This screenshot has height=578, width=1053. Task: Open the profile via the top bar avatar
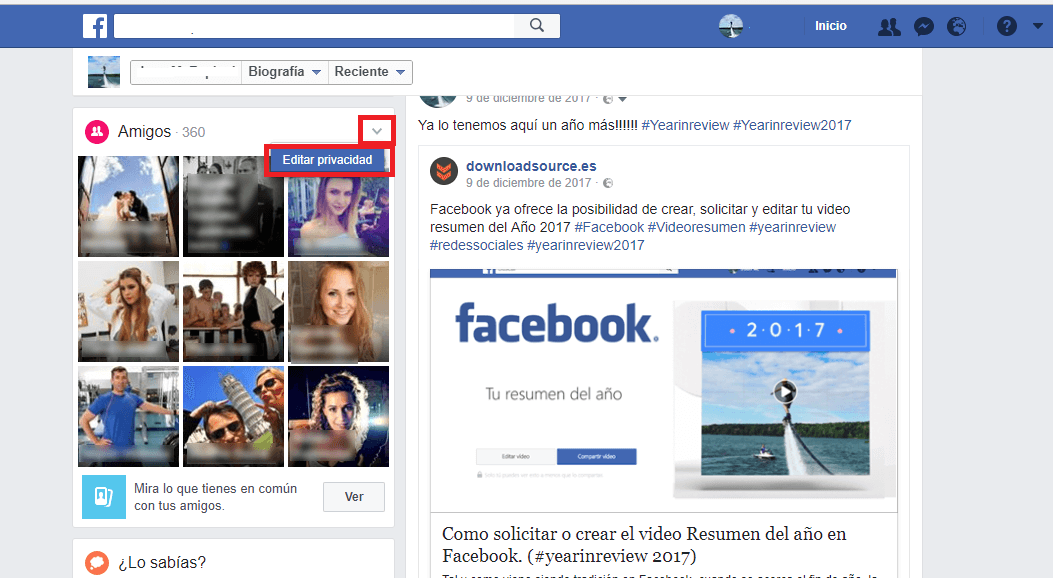pos(731,26)
